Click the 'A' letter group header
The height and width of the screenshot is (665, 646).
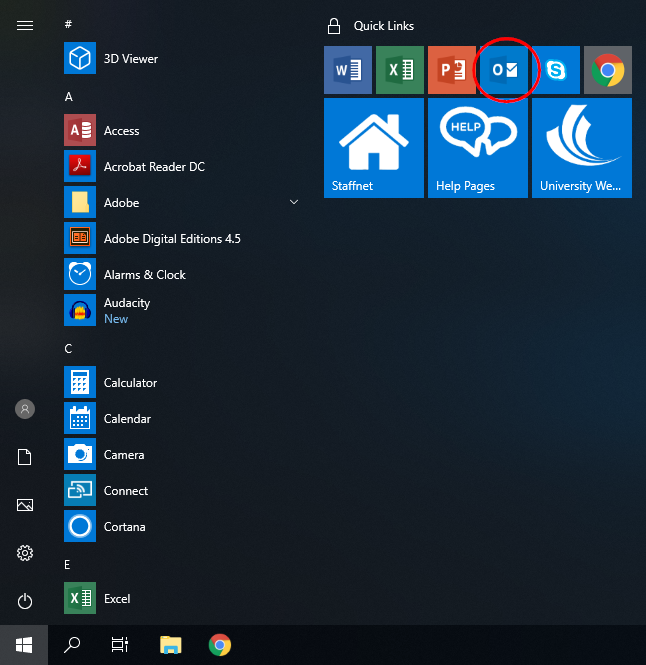[x=68, y=97]
